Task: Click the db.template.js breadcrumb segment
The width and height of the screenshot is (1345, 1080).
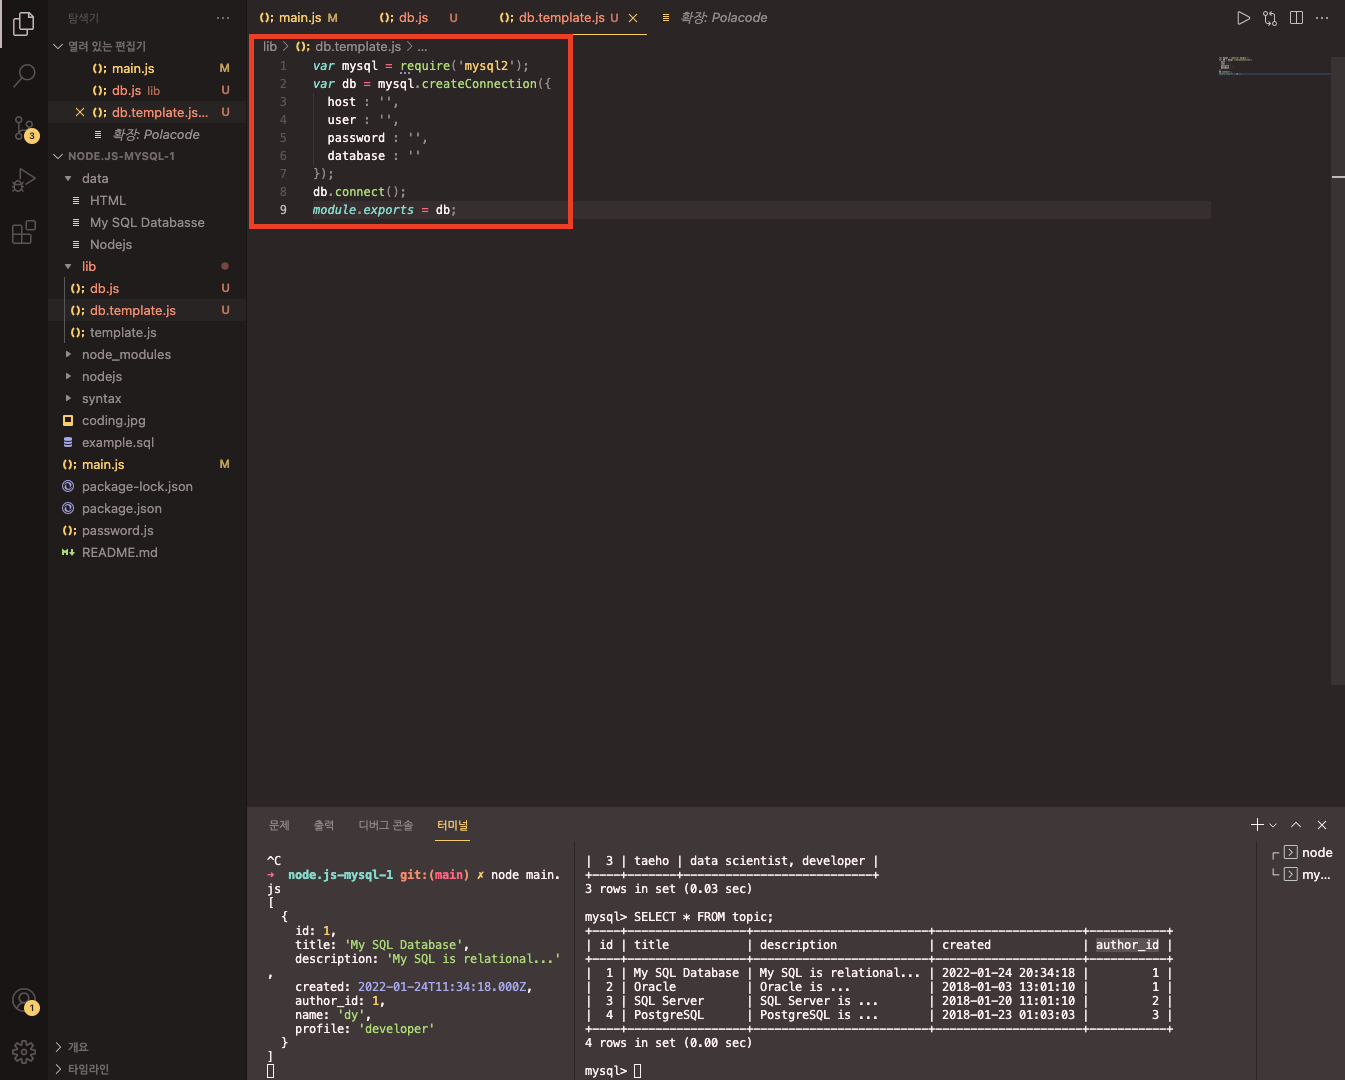Action: pos(348,46)
